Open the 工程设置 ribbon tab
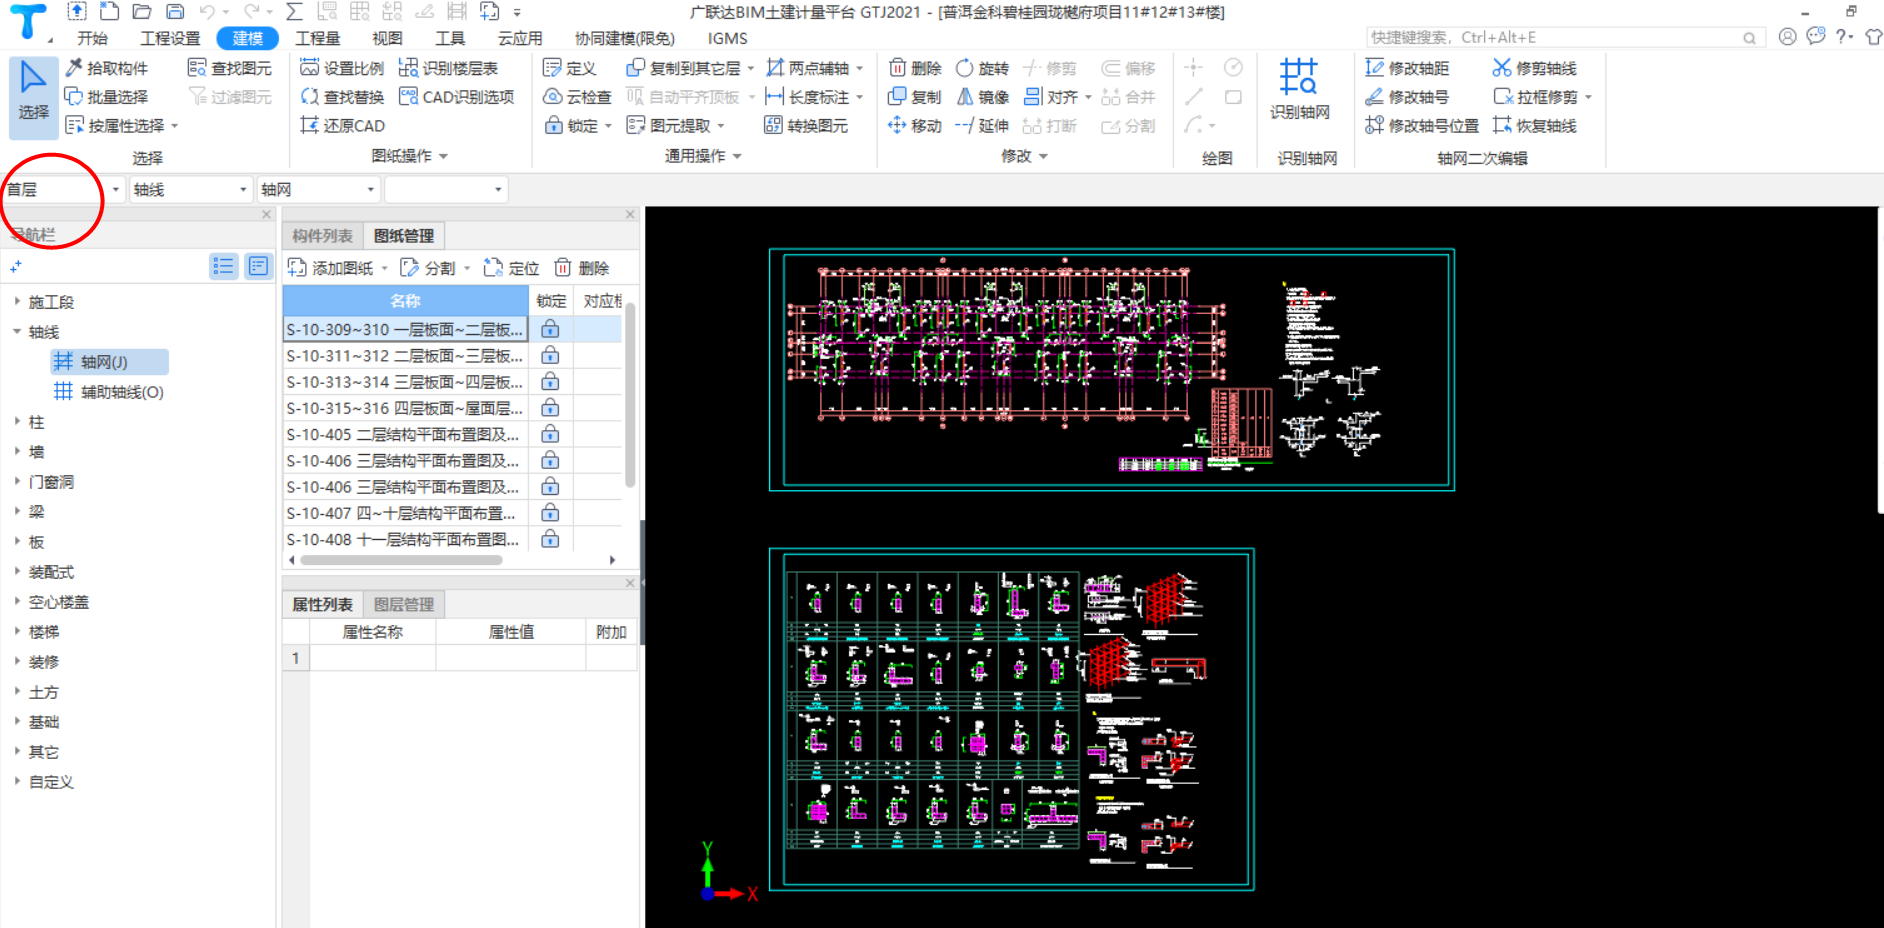This screenshot has width=1884, height=928. click(171, 38)
